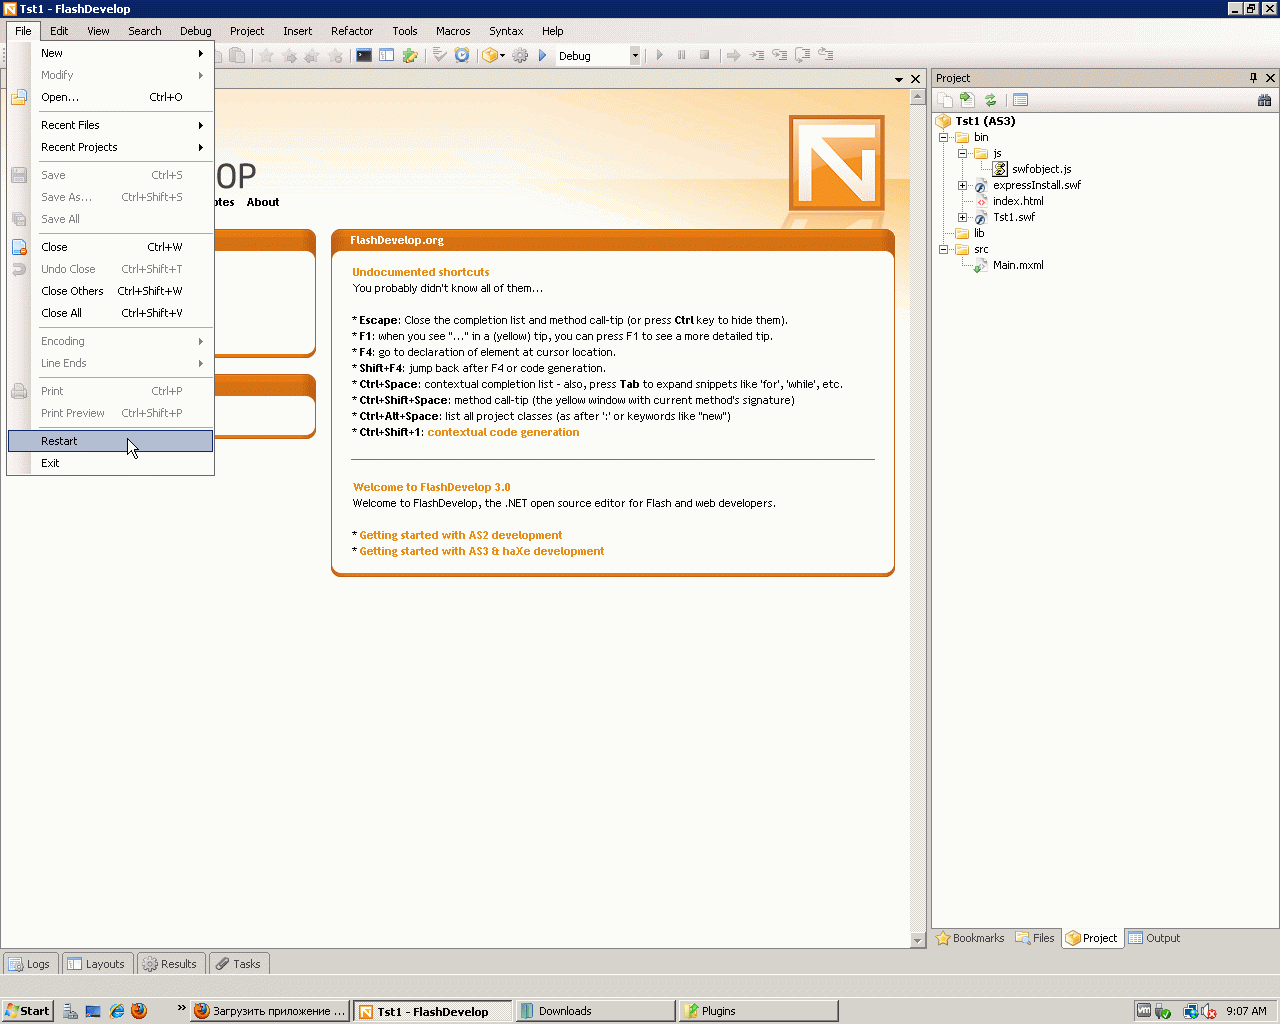Click the copy-files icon in Project toolbar
Image resolution: width=1280 pixels, height=1024 pixels.
click(945, 100)
